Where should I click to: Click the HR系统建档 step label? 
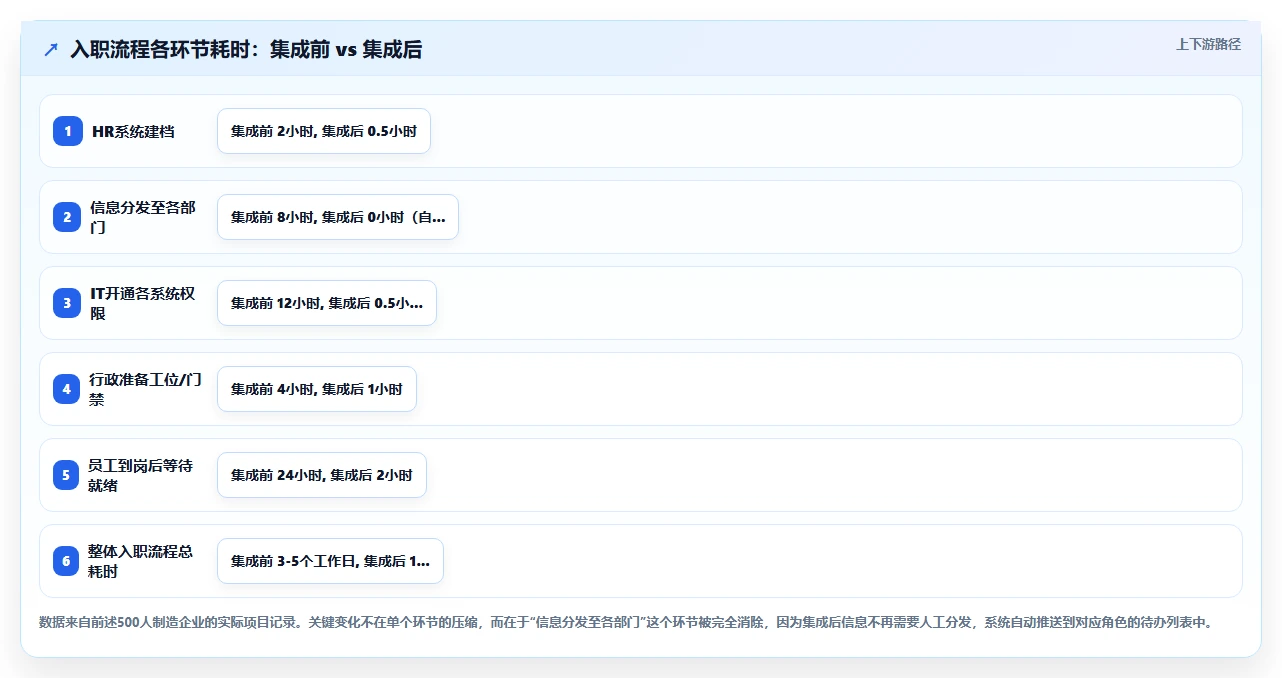point(133,131)
